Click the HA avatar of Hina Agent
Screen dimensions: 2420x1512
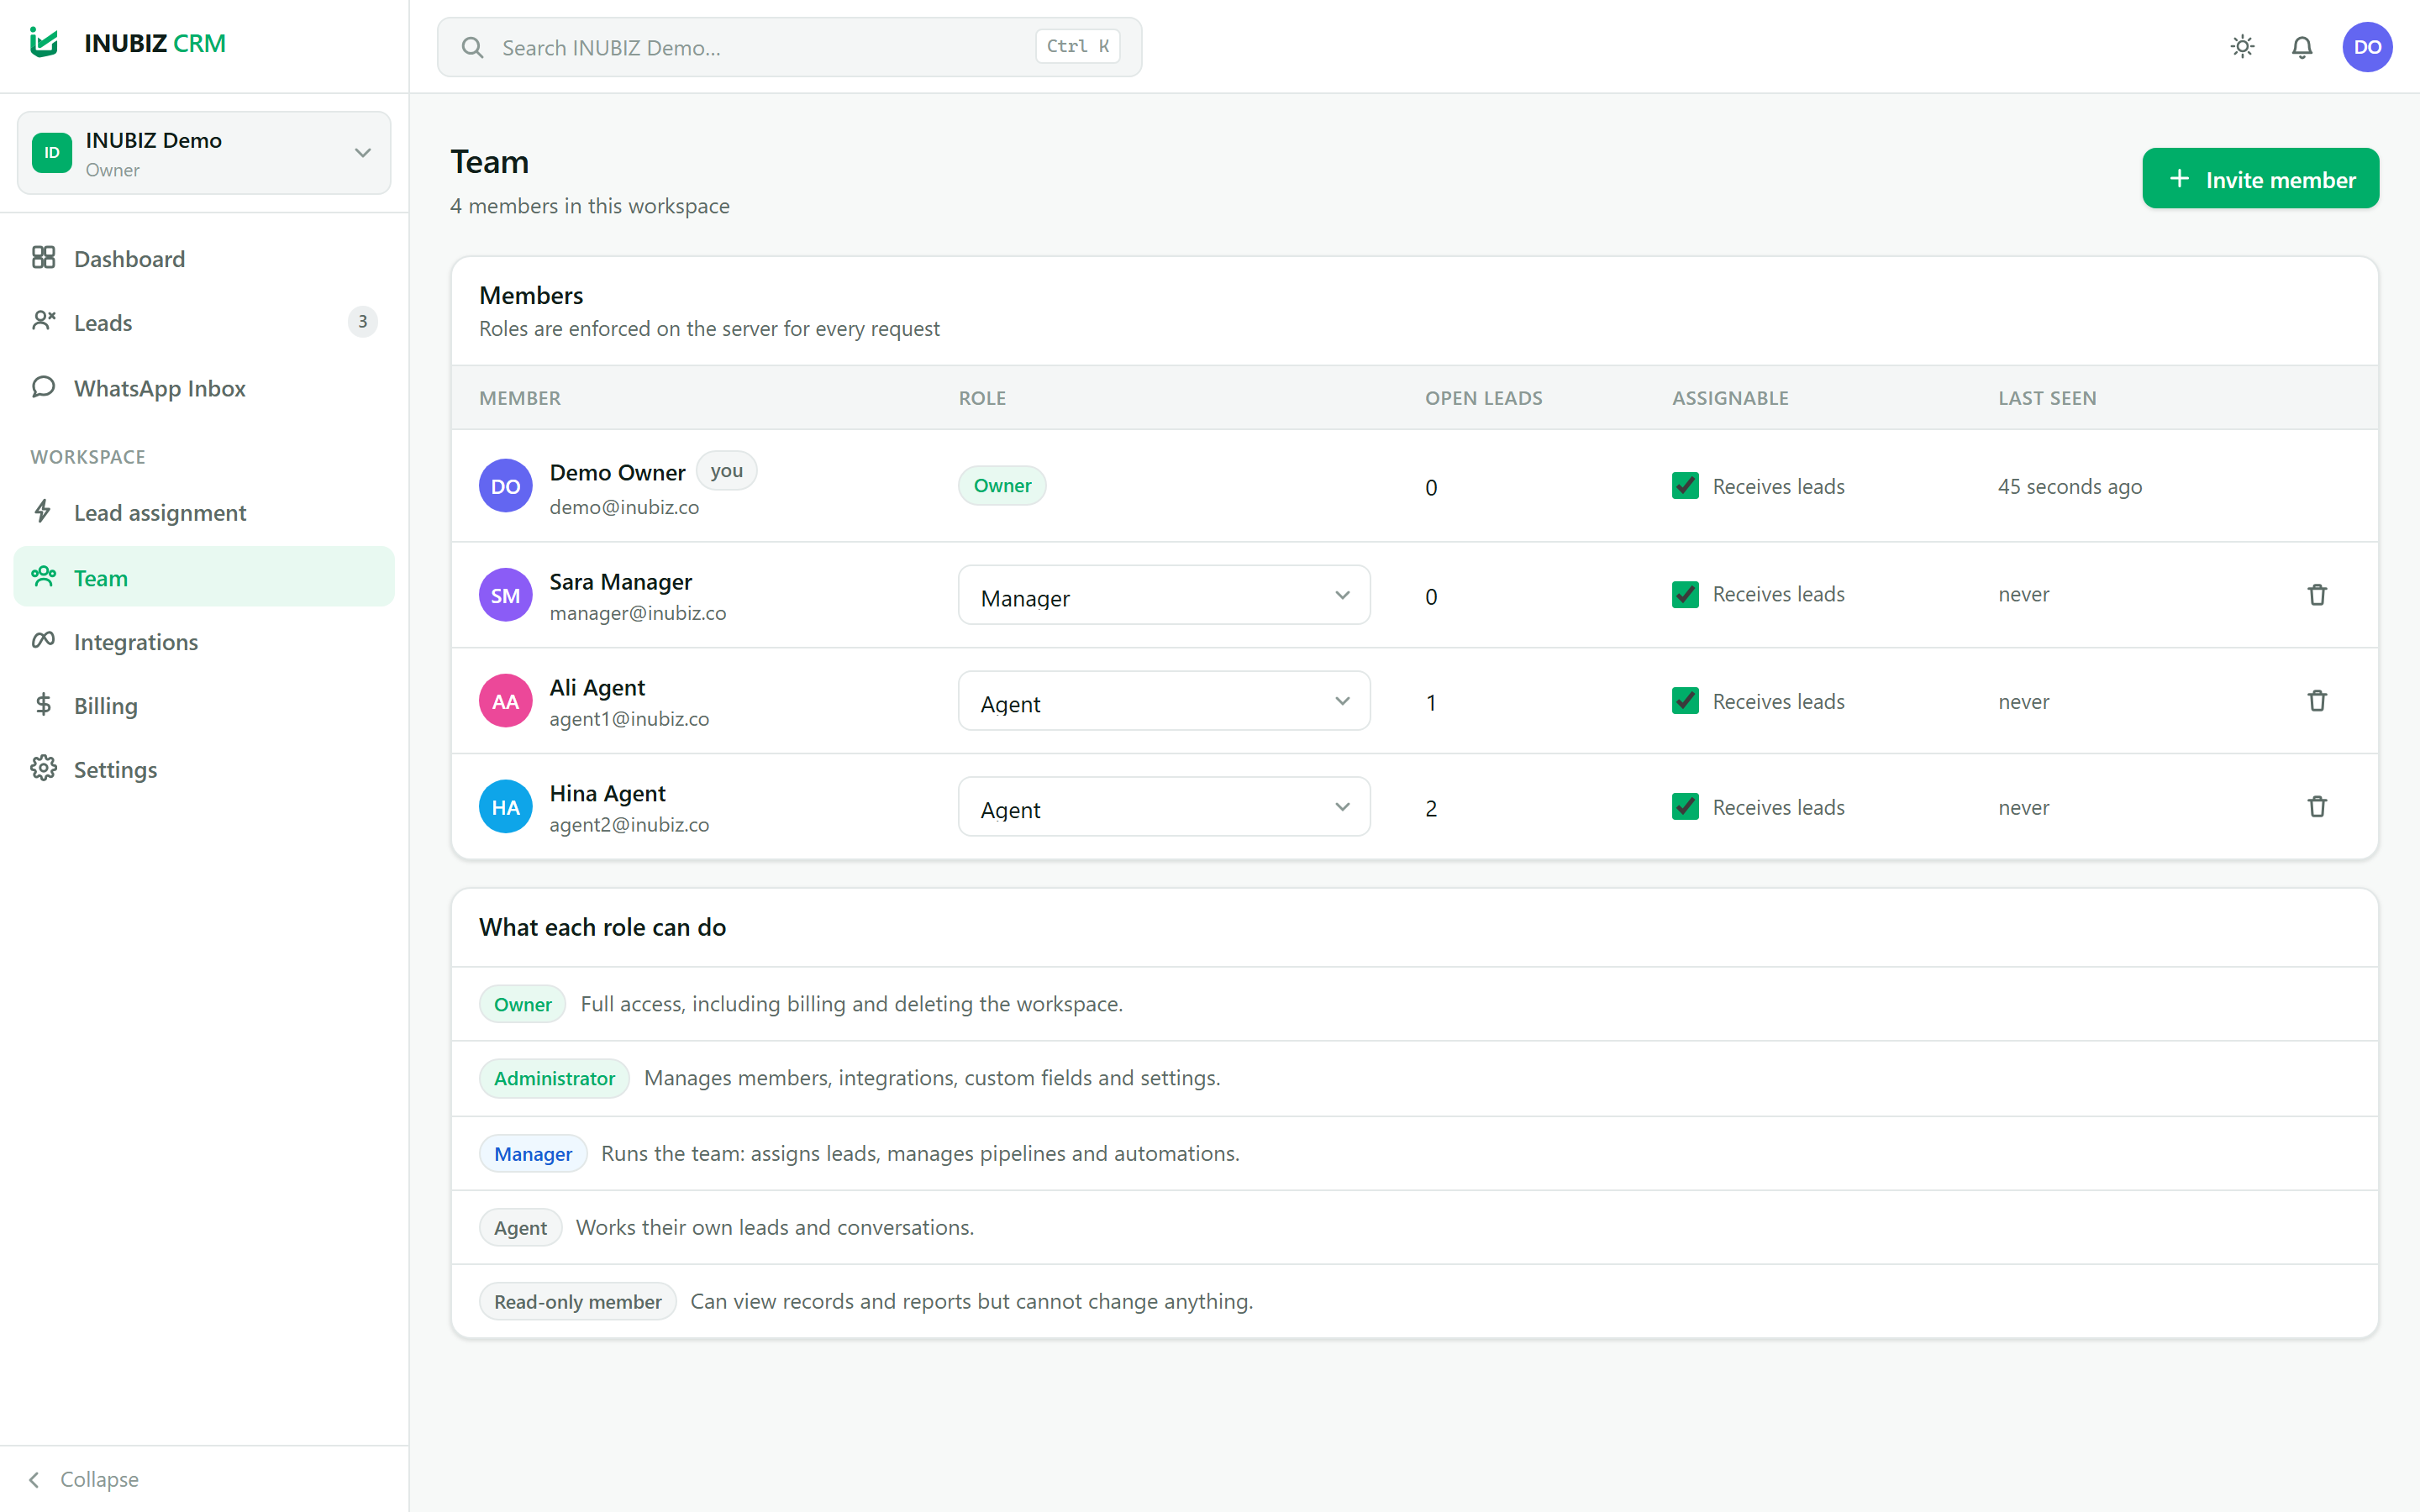pos(505,807)
